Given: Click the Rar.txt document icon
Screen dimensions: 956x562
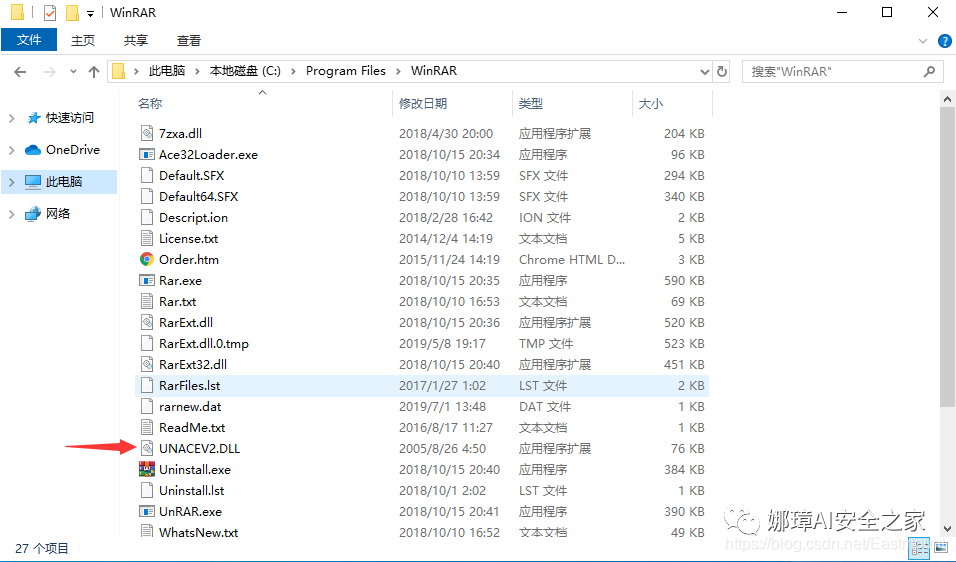Looking at the screenshot, I should click(x=146, y=302).
